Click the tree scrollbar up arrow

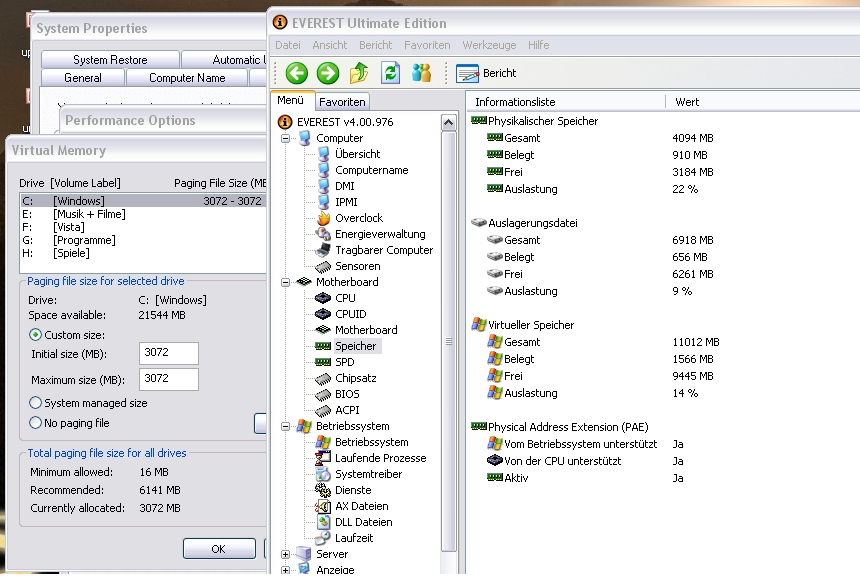point(448,122)
